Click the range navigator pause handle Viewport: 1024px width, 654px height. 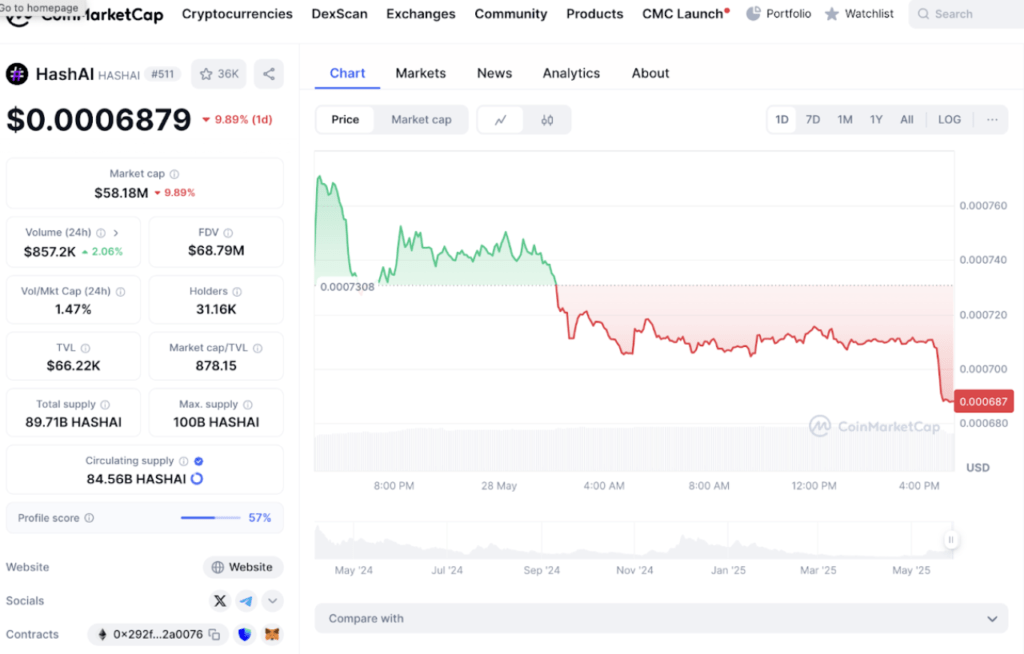pos(951,540)
